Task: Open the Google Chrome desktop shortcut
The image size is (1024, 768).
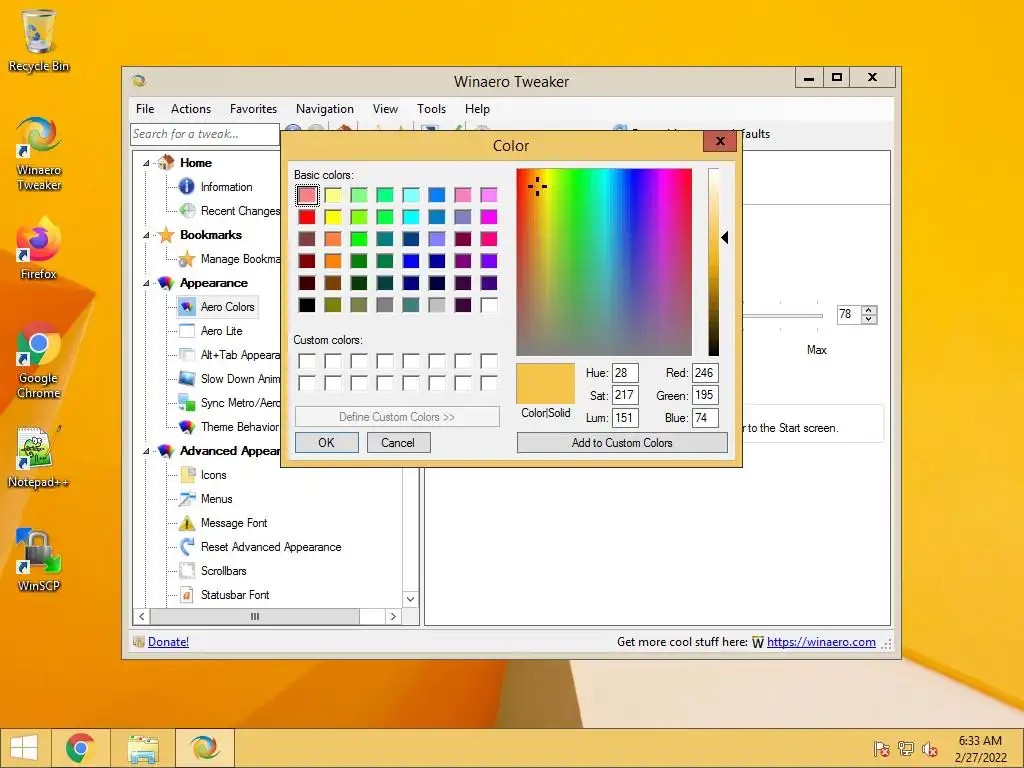Action: (39, 360)
